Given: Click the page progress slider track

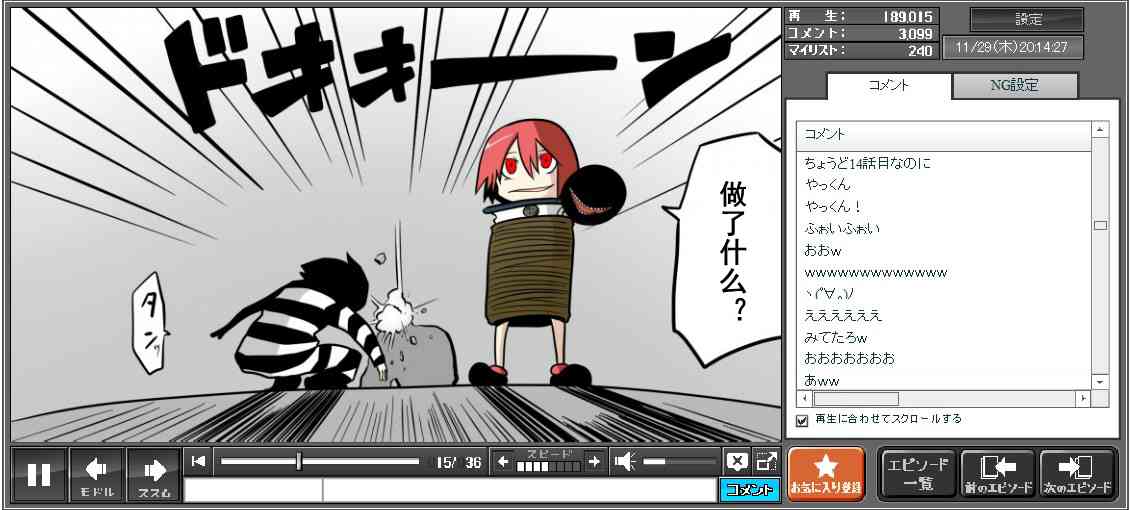Looking at the screenshot, I should tap(320, 461).
